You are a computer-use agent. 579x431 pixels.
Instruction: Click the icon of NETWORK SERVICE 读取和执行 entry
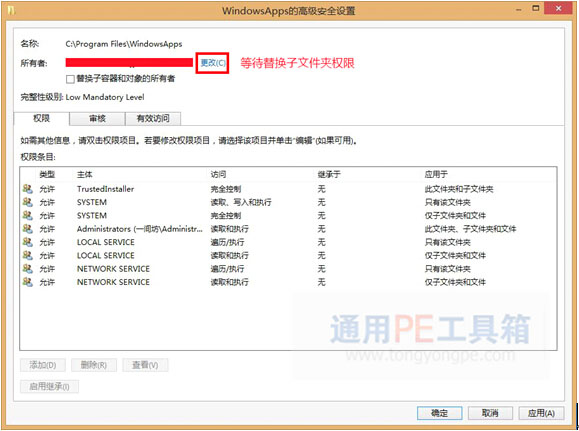coord(27,282)
